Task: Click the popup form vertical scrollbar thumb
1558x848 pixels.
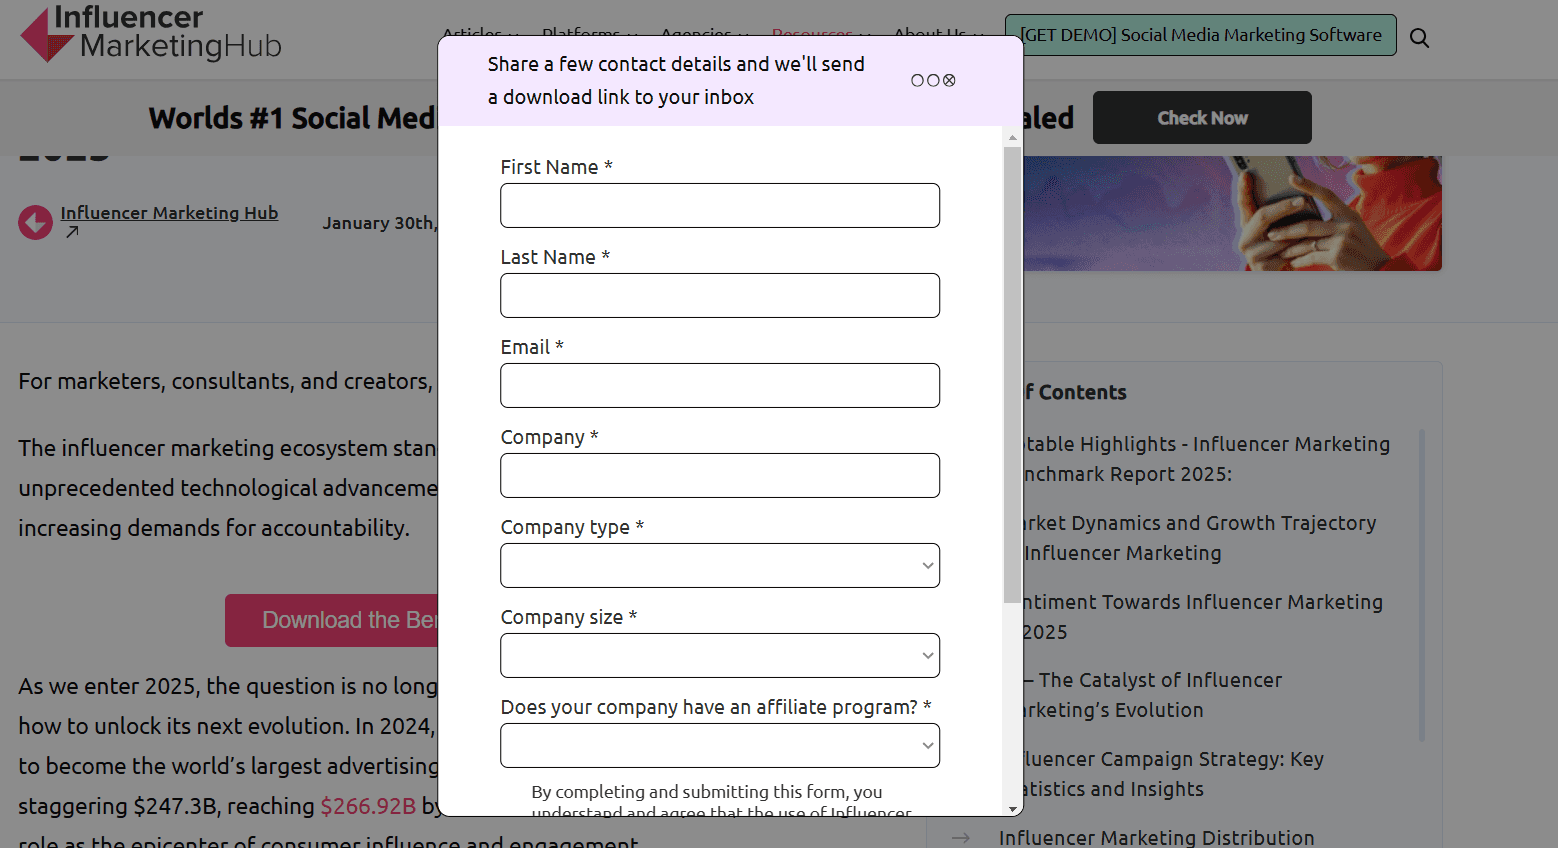Action: click(1013, 375)
